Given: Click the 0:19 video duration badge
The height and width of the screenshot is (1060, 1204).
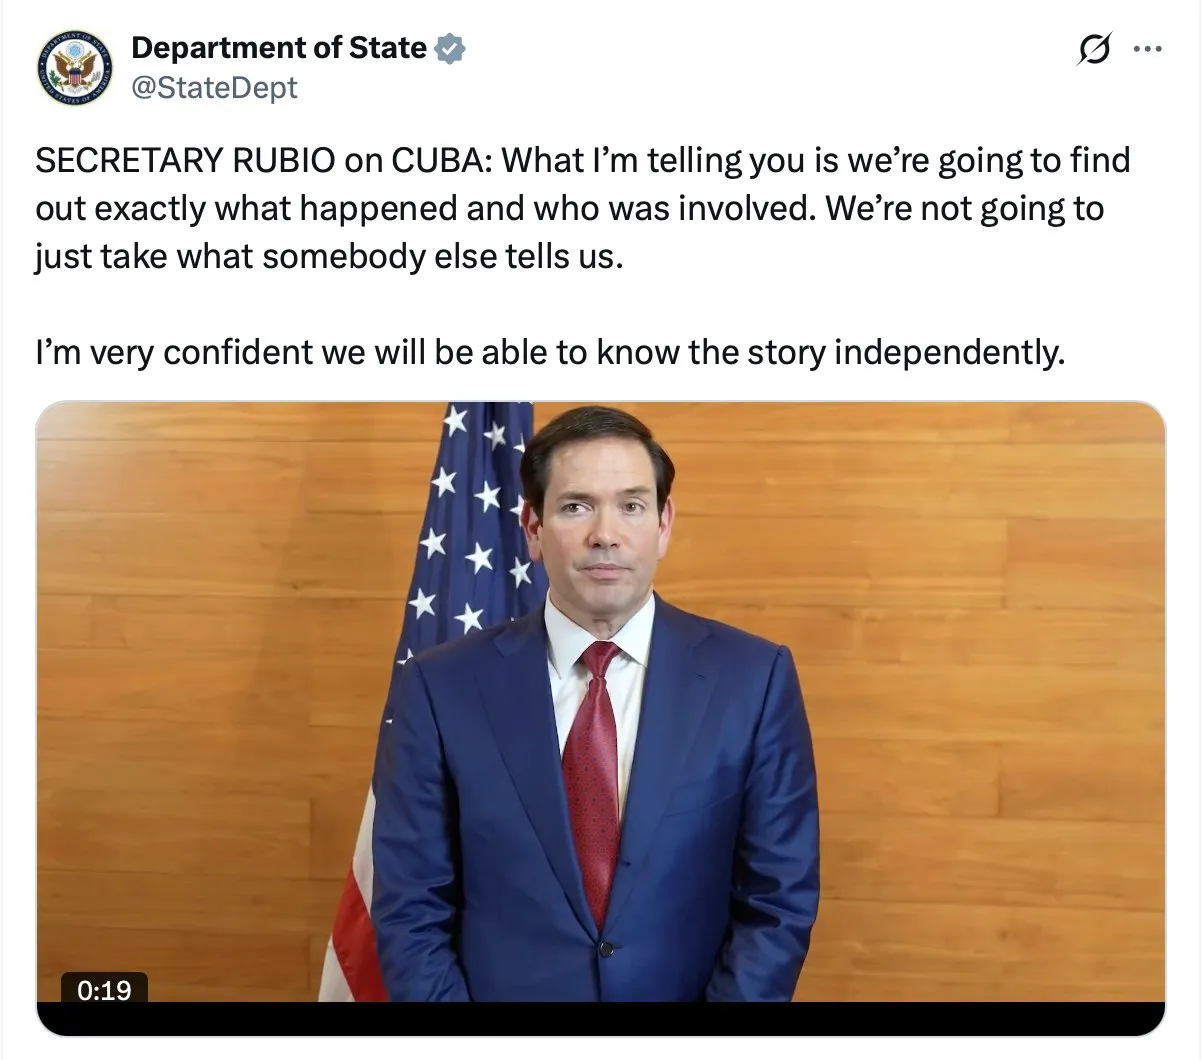Looking at the screenshot, I should point(104,990).
